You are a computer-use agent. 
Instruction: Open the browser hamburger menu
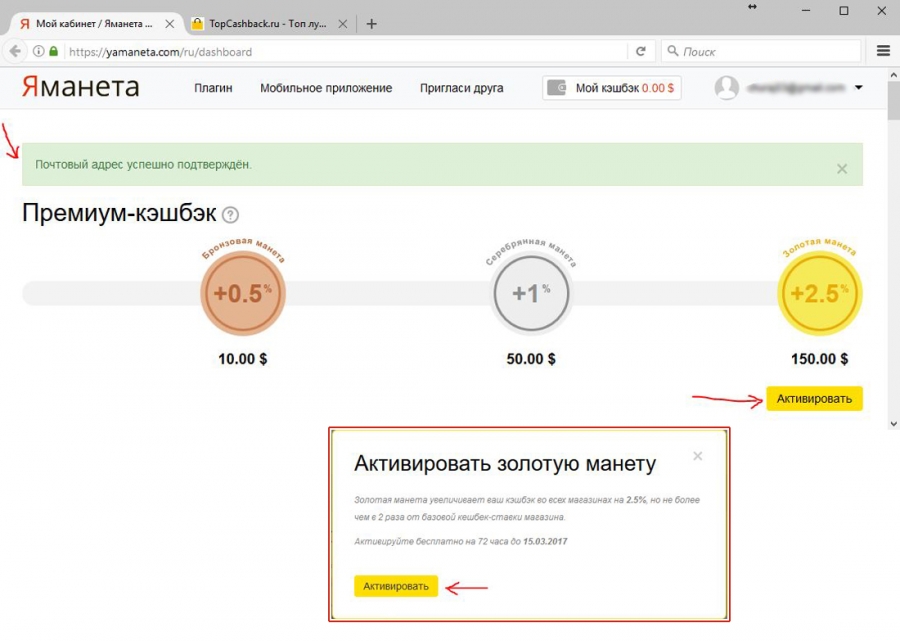click(x=883, y=52)
